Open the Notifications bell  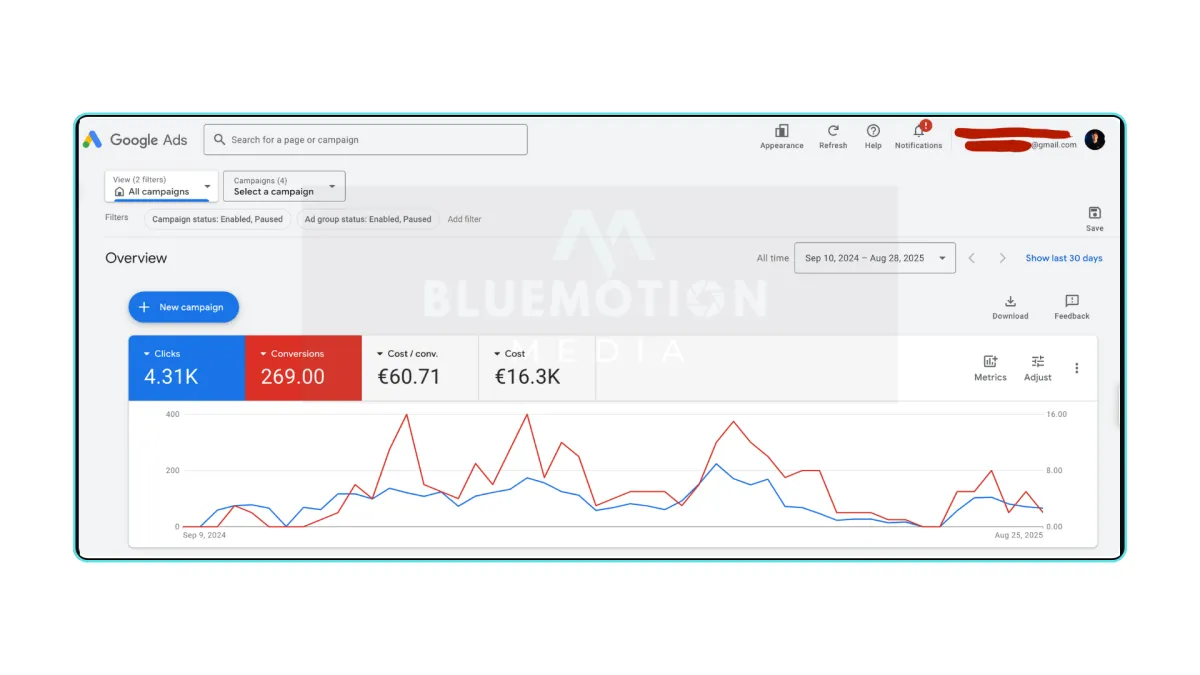pos(919,131)
